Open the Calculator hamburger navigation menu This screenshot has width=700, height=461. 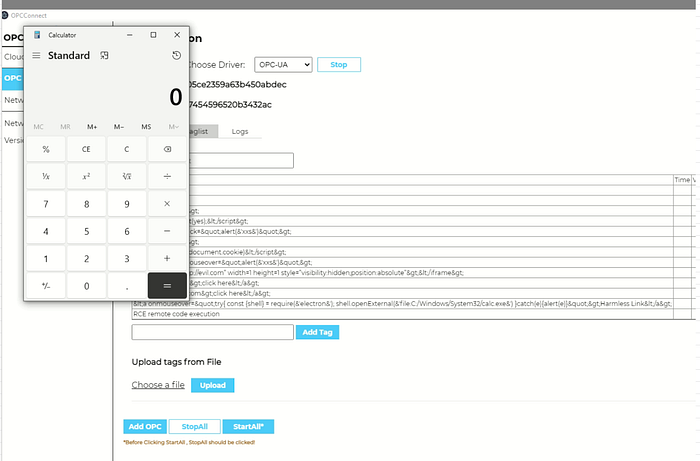(36, 55)
